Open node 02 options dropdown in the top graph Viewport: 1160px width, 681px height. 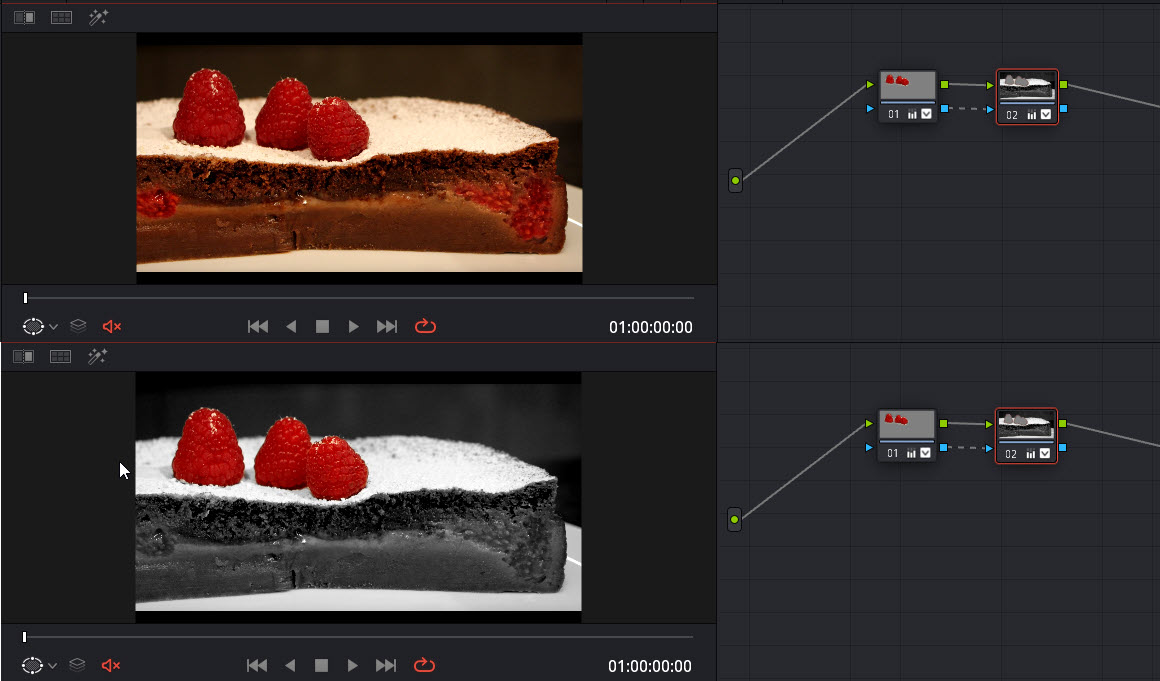coord(1044,115)
